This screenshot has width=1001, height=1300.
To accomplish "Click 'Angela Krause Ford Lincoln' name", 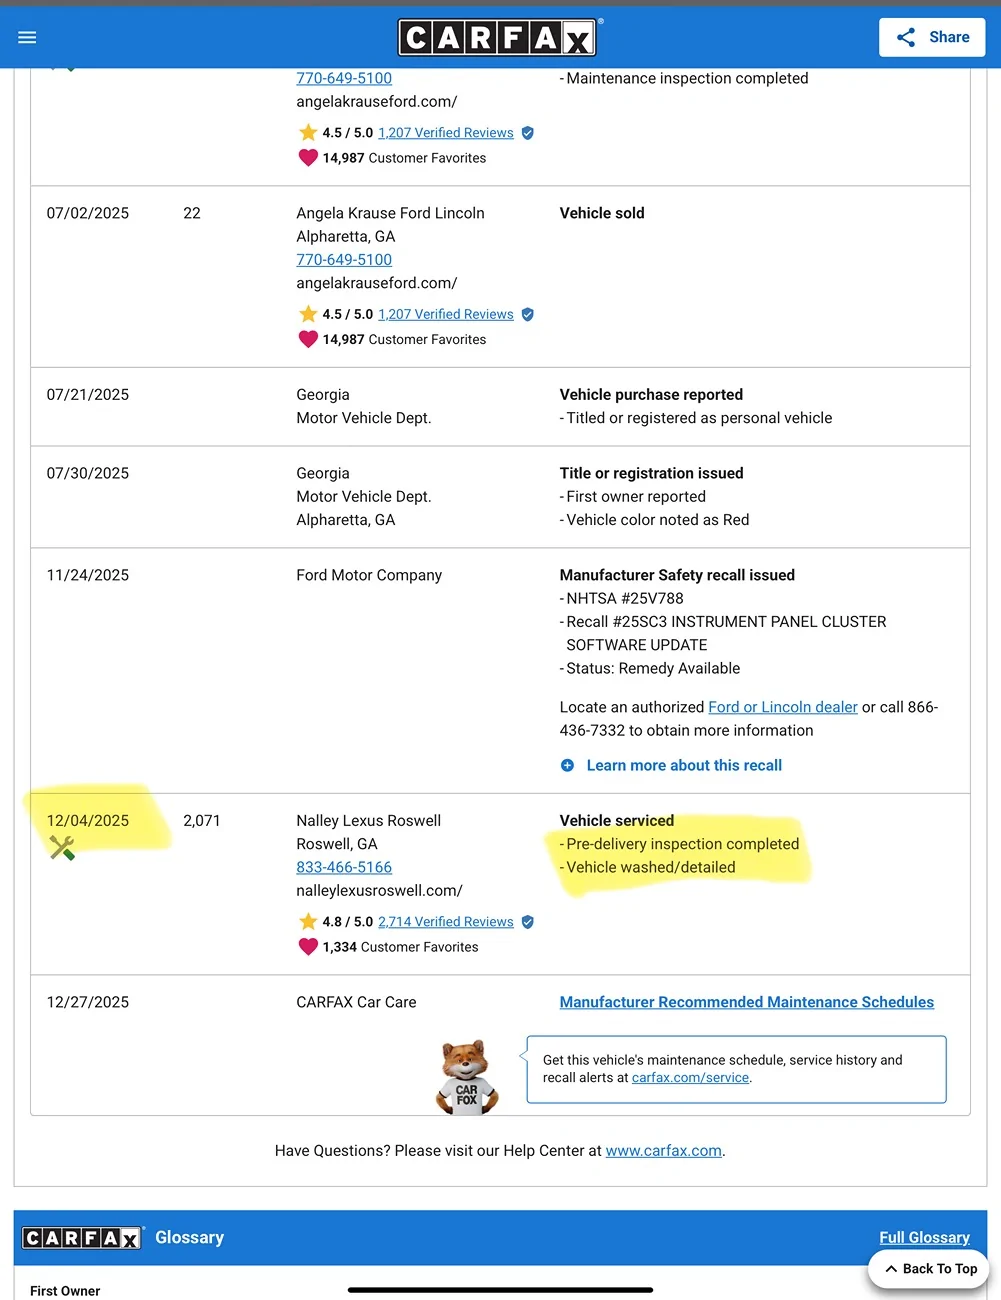I will coord(390,213).
